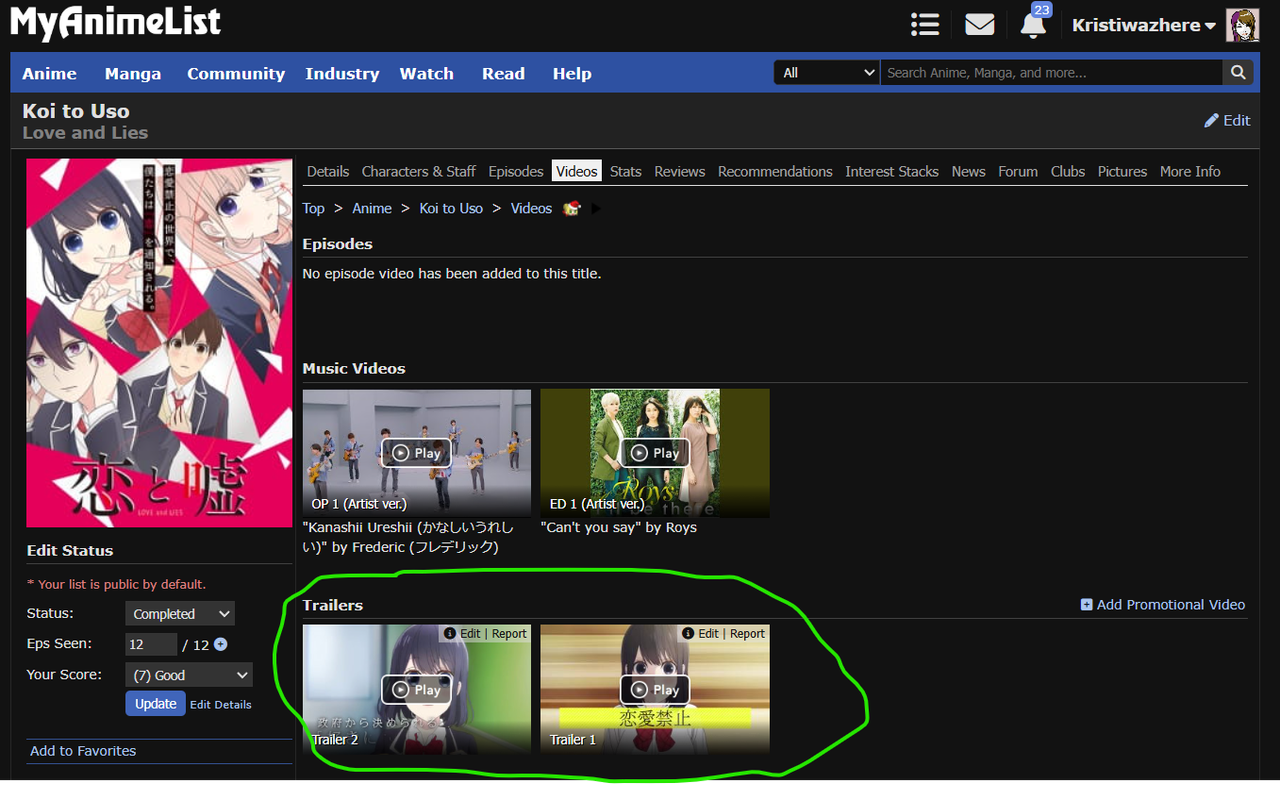Click Report on Trailer 1

(747, 633)
